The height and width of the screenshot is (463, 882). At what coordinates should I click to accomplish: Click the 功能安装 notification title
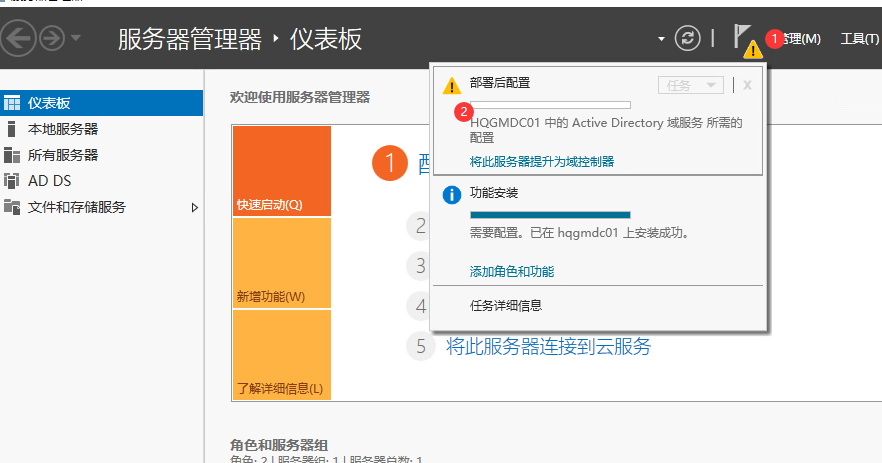click(494, 193)
